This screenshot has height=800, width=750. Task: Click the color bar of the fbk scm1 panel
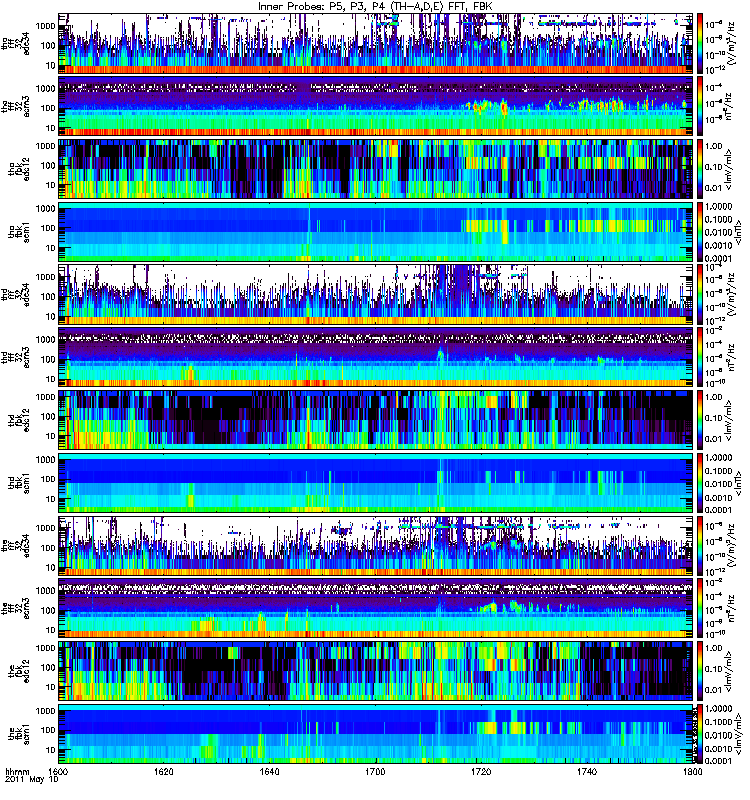(x=700, y=734)
